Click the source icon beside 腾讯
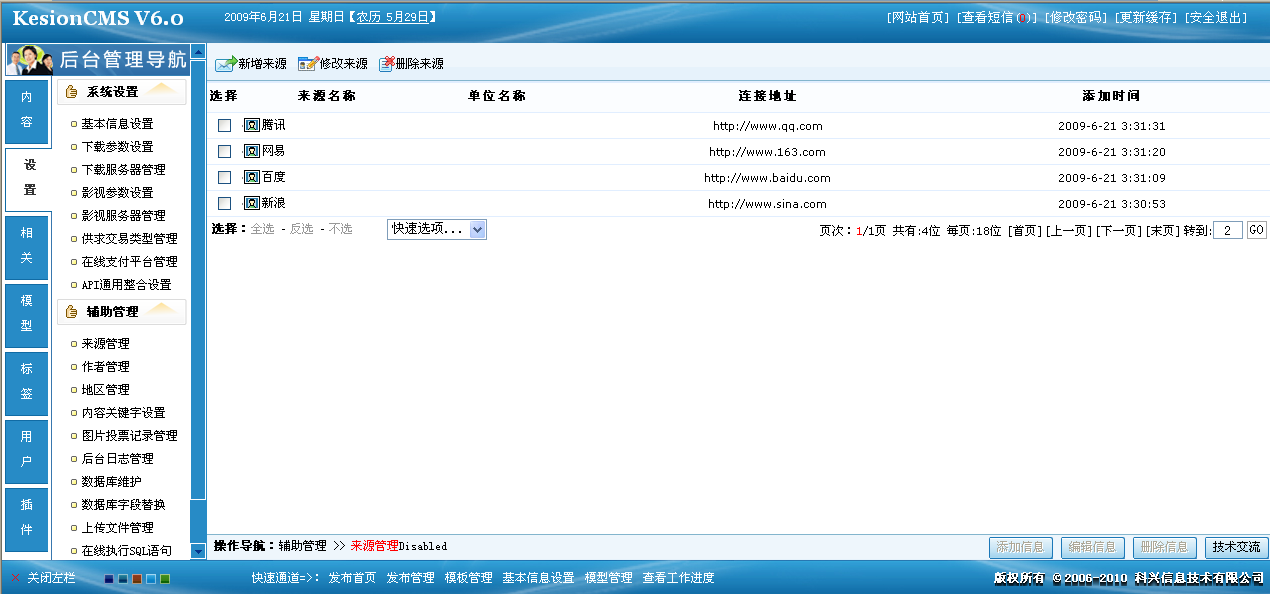 [252, 125]
